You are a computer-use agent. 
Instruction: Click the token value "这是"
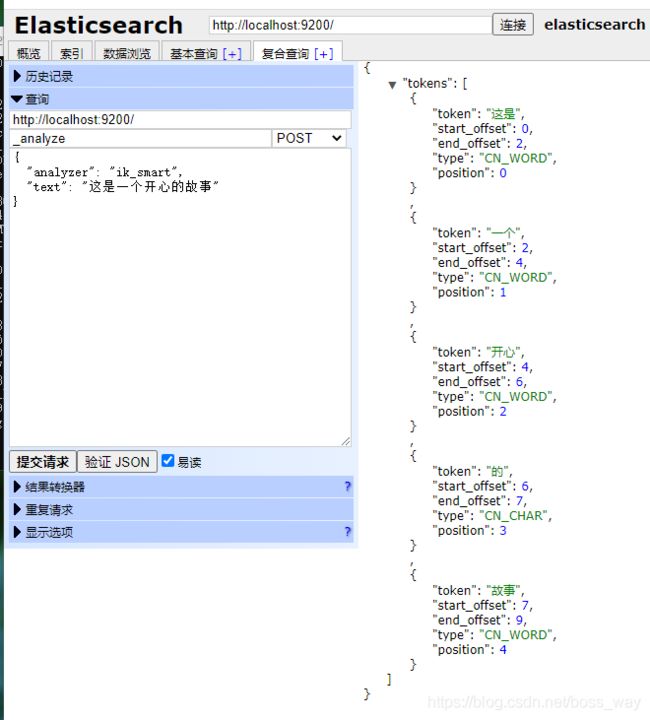pos(503,113)
